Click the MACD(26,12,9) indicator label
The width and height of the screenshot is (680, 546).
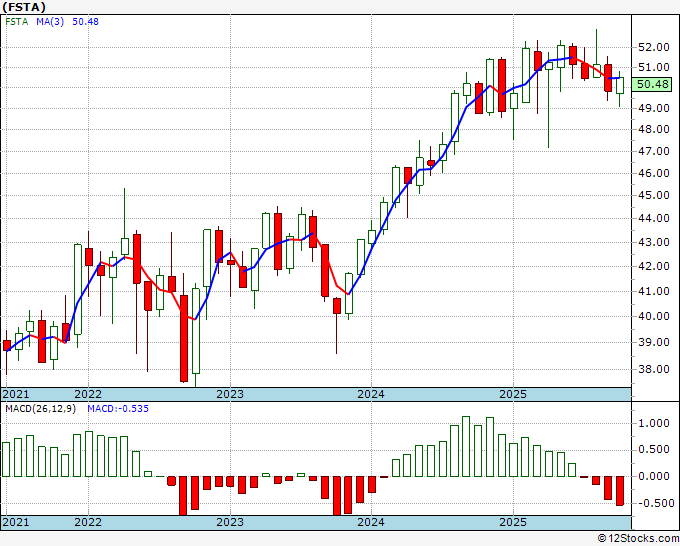point(40,409)
